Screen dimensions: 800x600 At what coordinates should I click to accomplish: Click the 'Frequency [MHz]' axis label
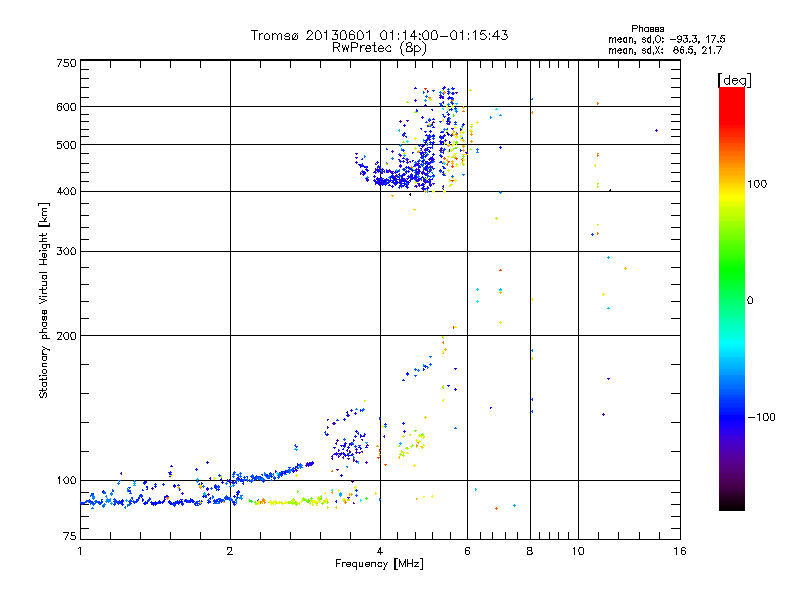[x=379, y=564]
